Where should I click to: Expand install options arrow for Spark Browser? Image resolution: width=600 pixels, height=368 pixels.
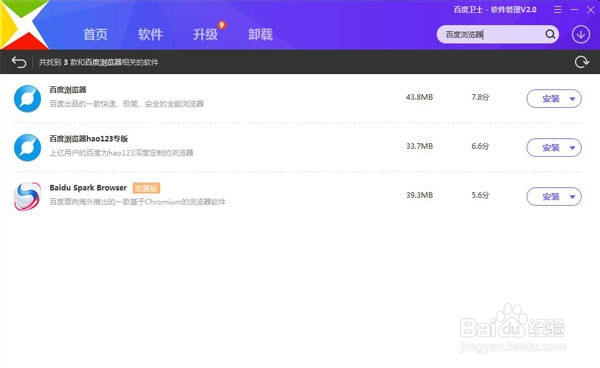tap(572, 197)
